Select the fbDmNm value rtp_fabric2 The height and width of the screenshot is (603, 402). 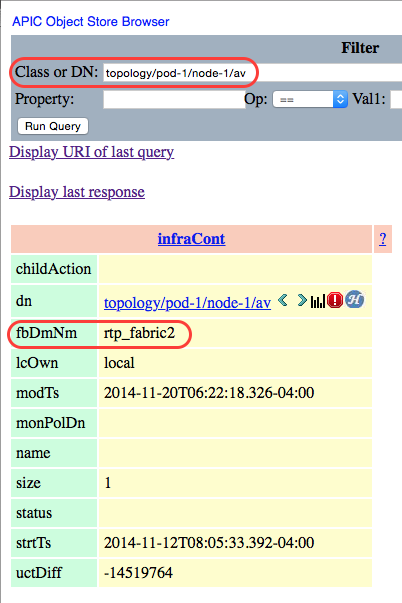tap(139, 333)
